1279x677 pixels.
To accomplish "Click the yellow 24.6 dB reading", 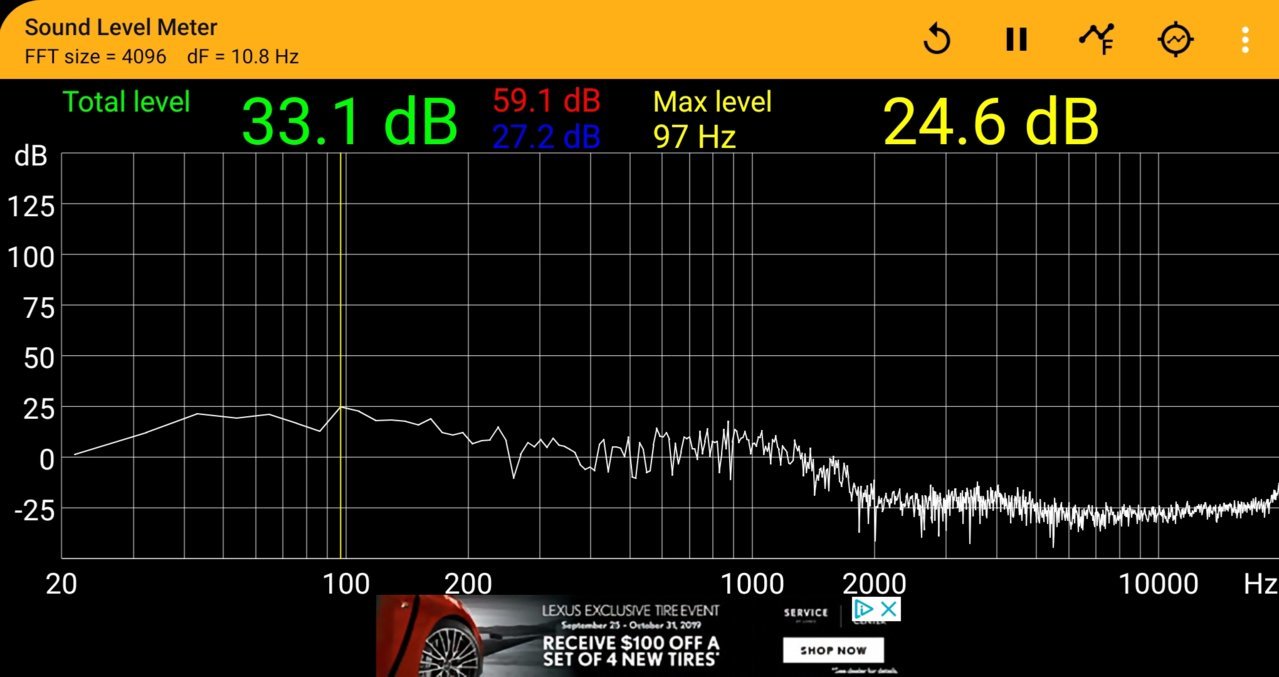I will (x=991, y=122).
